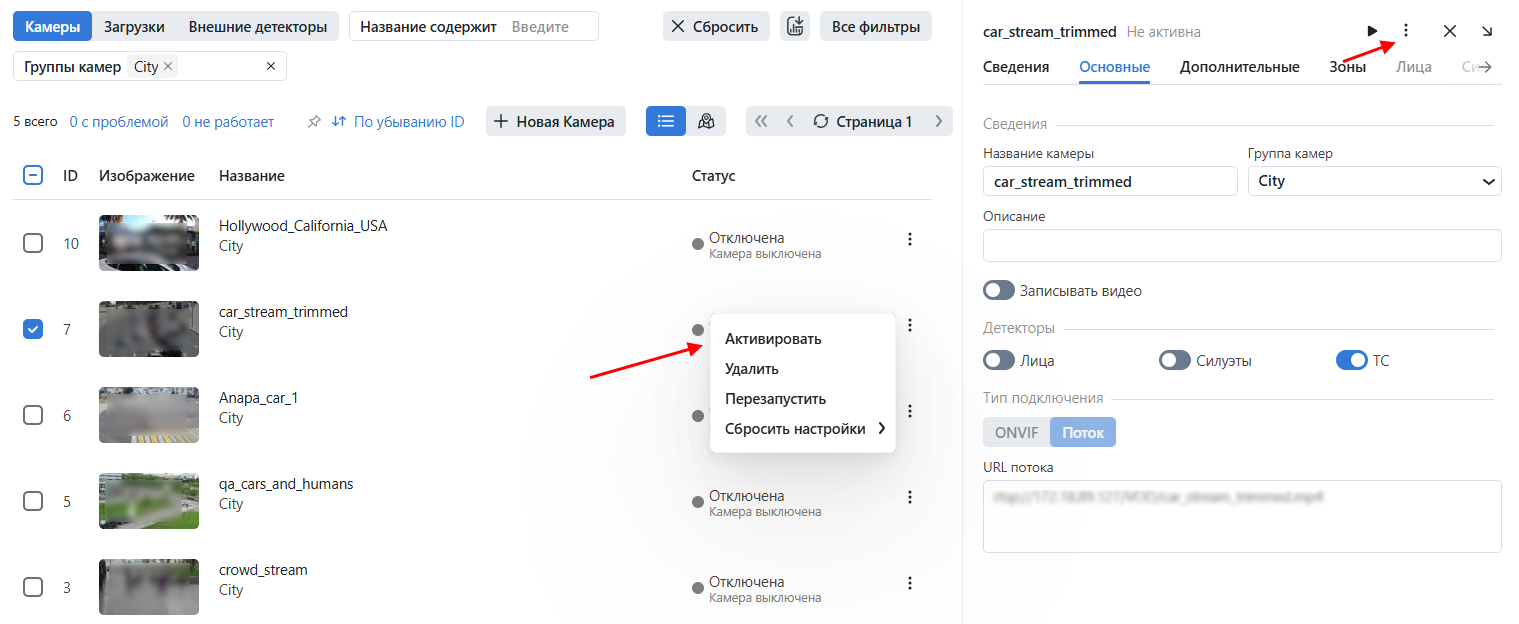Enable the Записывать видео toggle
Image resolution: width=1519 pixels, height=624 pixels.
pos(999,291)
